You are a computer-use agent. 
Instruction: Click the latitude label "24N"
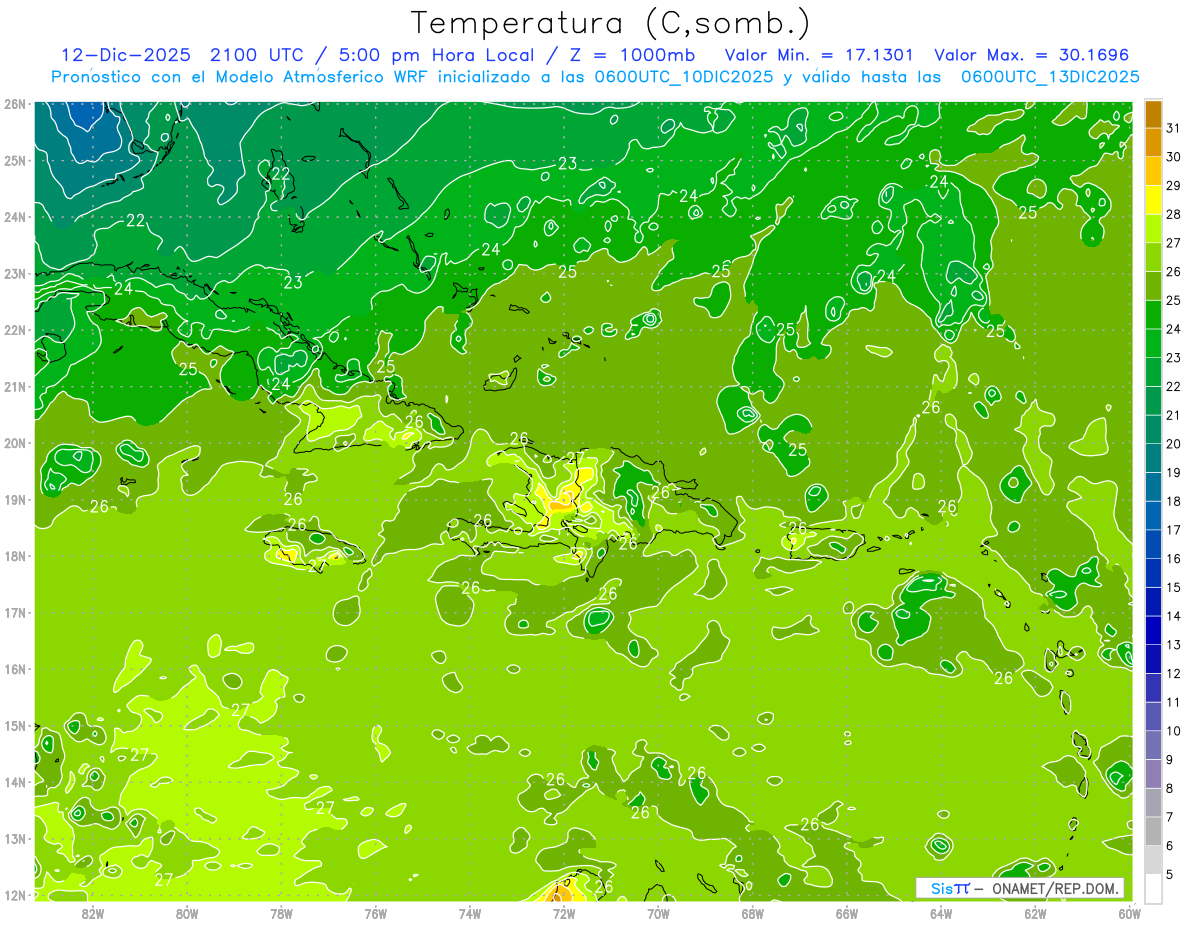14,217
